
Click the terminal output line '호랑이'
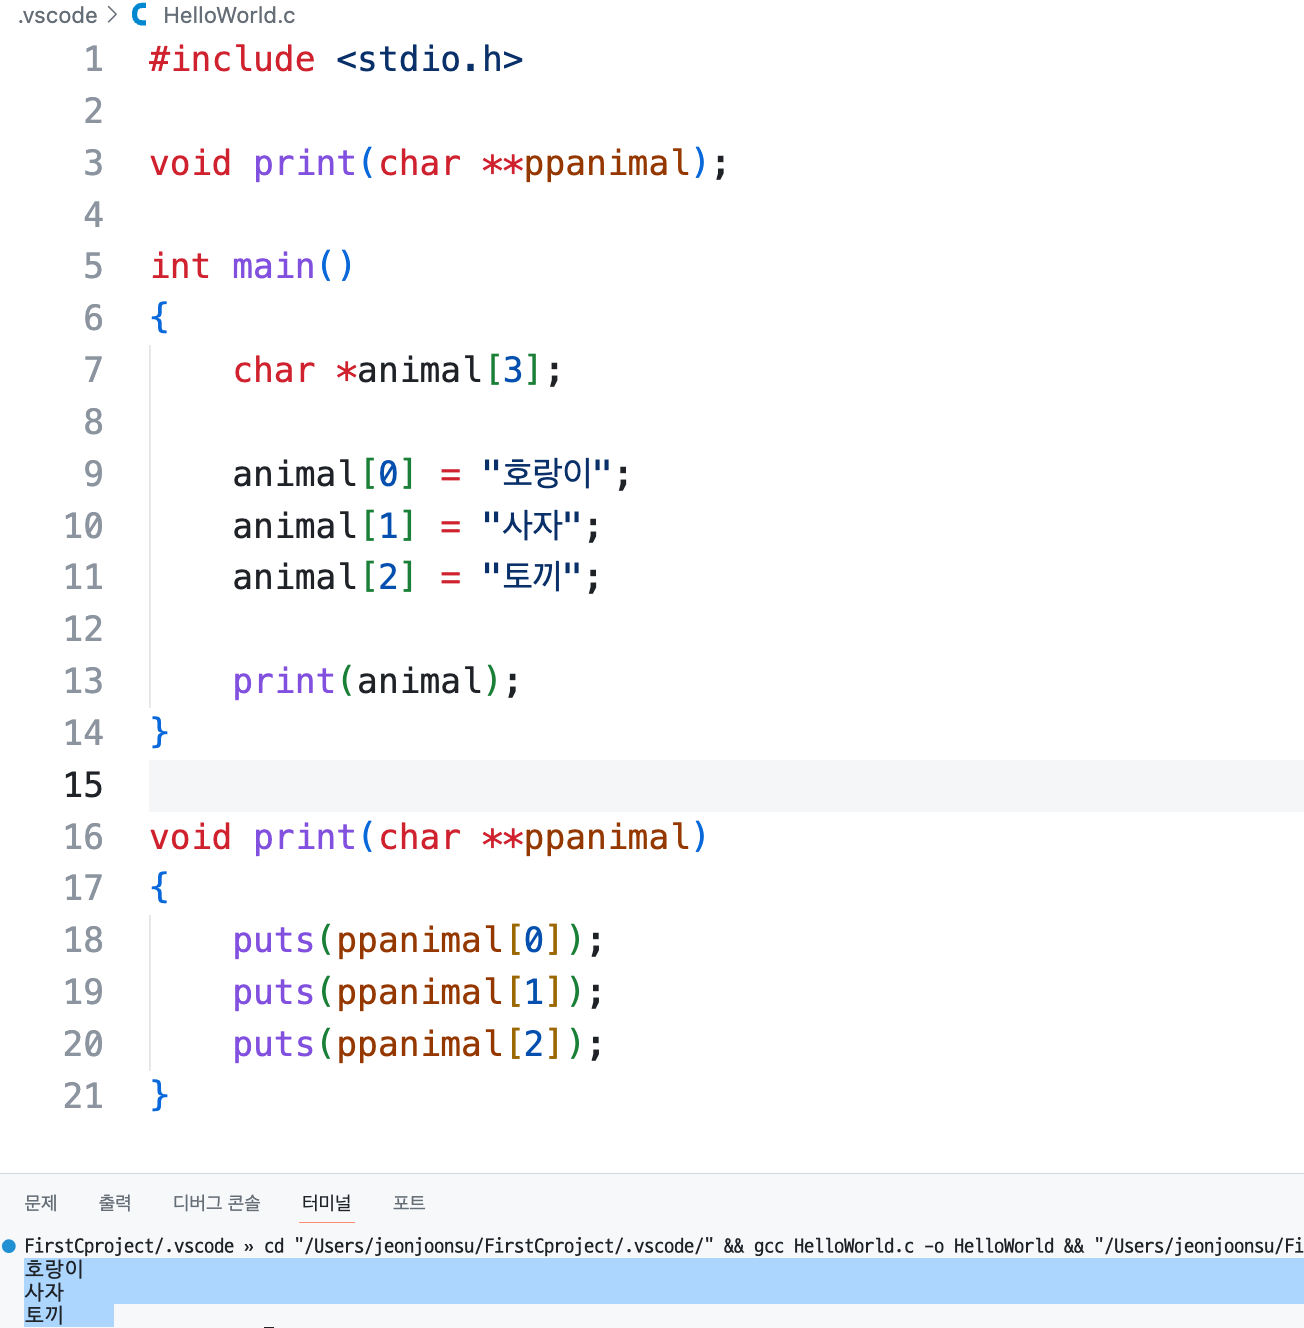coord(54,1269)
